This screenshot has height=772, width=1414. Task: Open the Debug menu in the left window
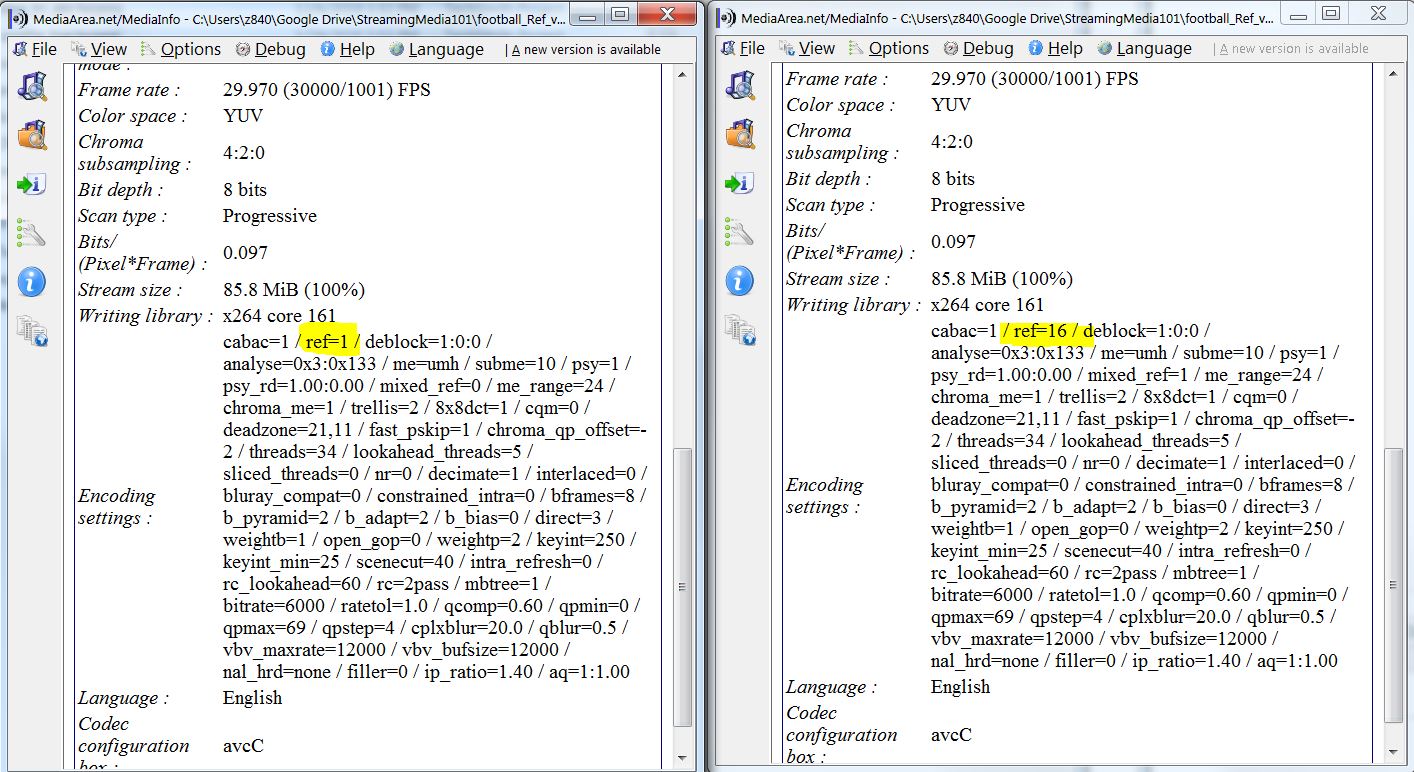pyautogui.click(x=271, y=49)
